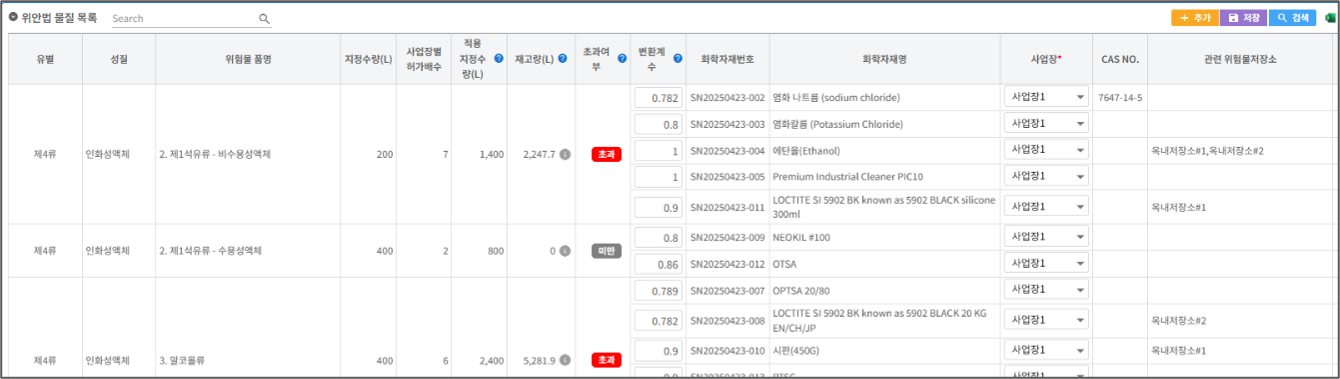The width and height of the screenshot is (1340, 379).
Task: Click the 지정수량(L) column header
Action: click(x=368, y=59)
